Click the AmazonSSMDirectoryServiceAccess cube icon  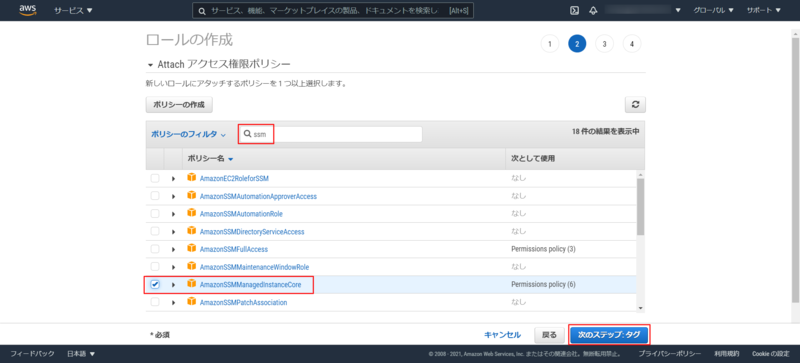[x=192, y=231]
